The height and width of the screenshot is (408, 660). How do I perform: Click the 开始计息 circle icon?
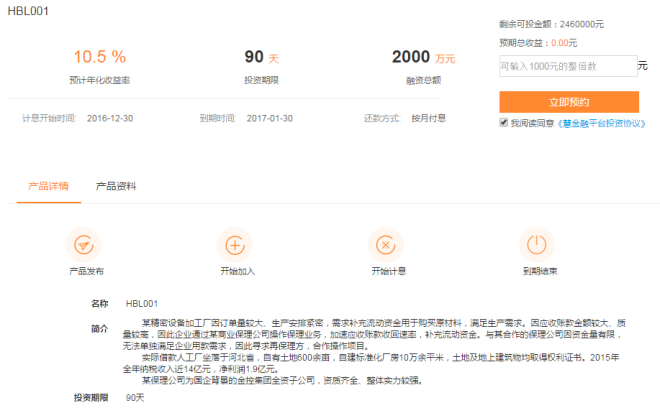click(385, 244)
